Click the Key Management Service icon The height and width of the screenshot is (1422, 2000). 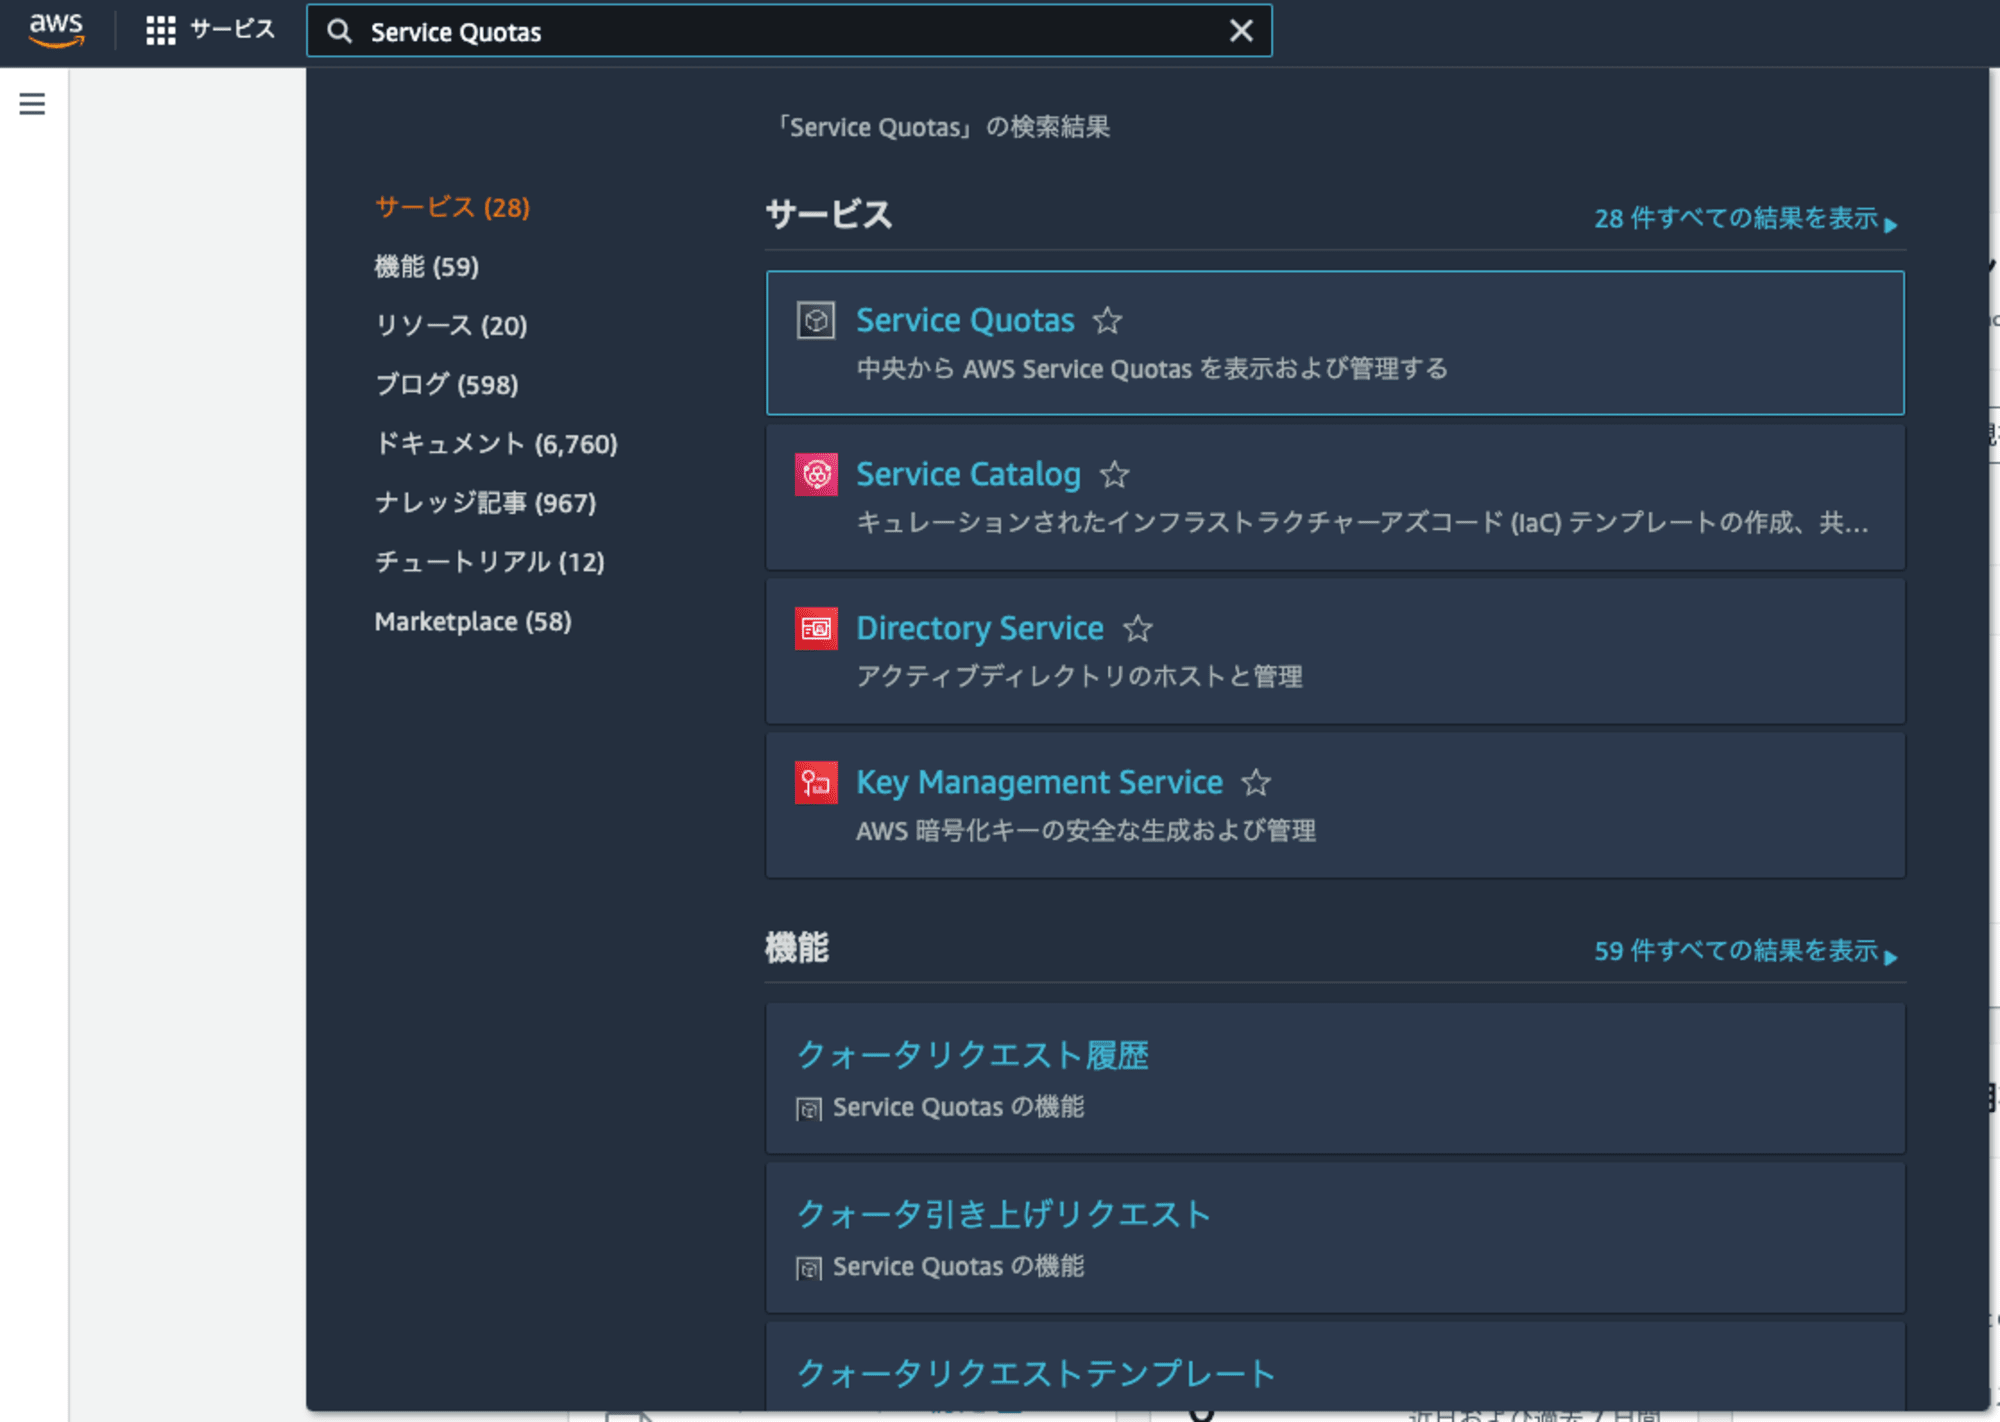point(814,782)
